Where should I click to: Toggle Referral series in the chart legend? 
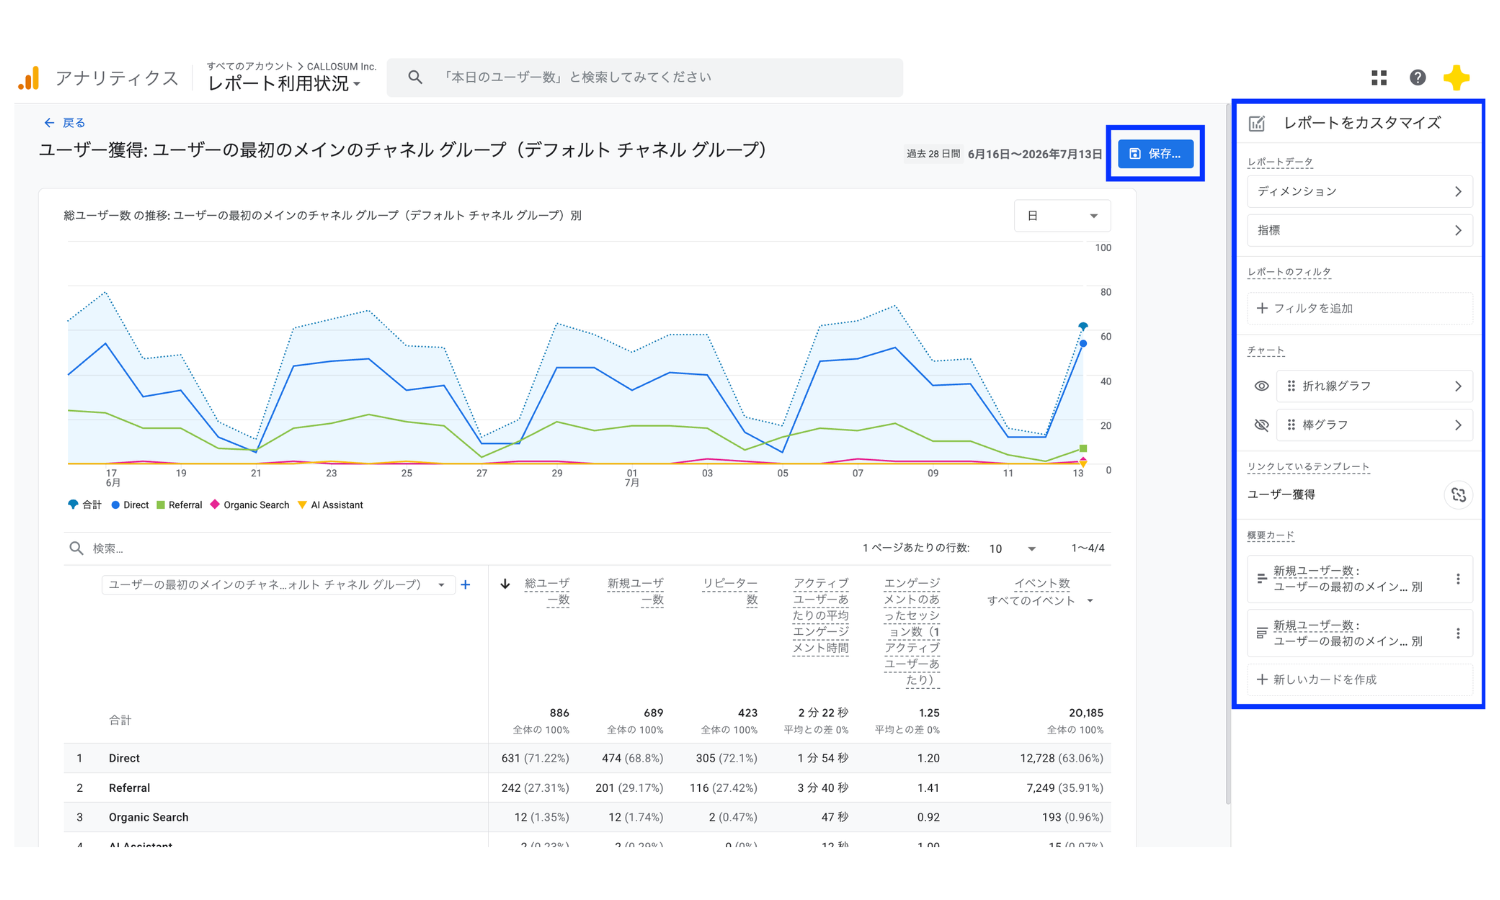point(179,505)
